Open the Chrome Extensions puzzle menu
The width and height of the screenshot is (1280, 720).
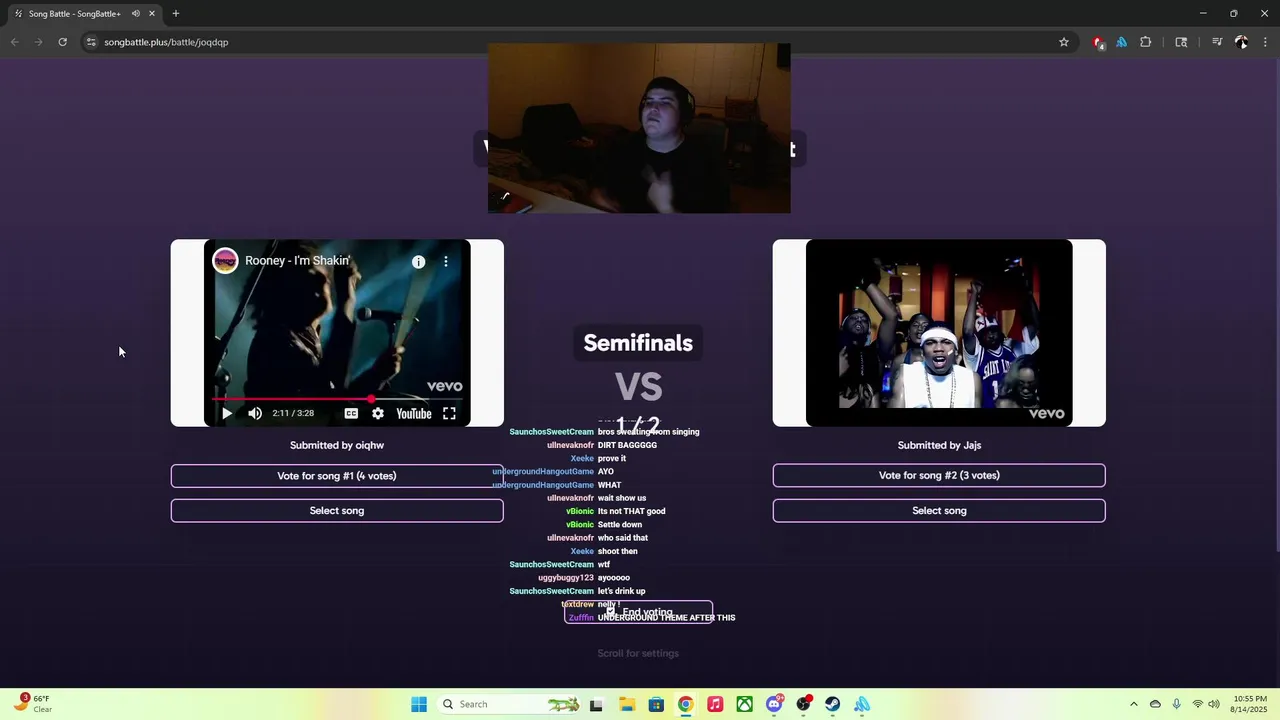[1146, 42]
